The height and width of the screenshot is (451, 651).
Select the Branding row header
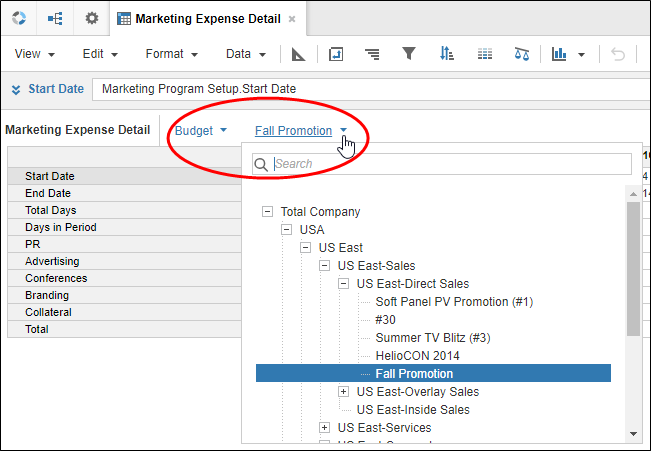125,295
